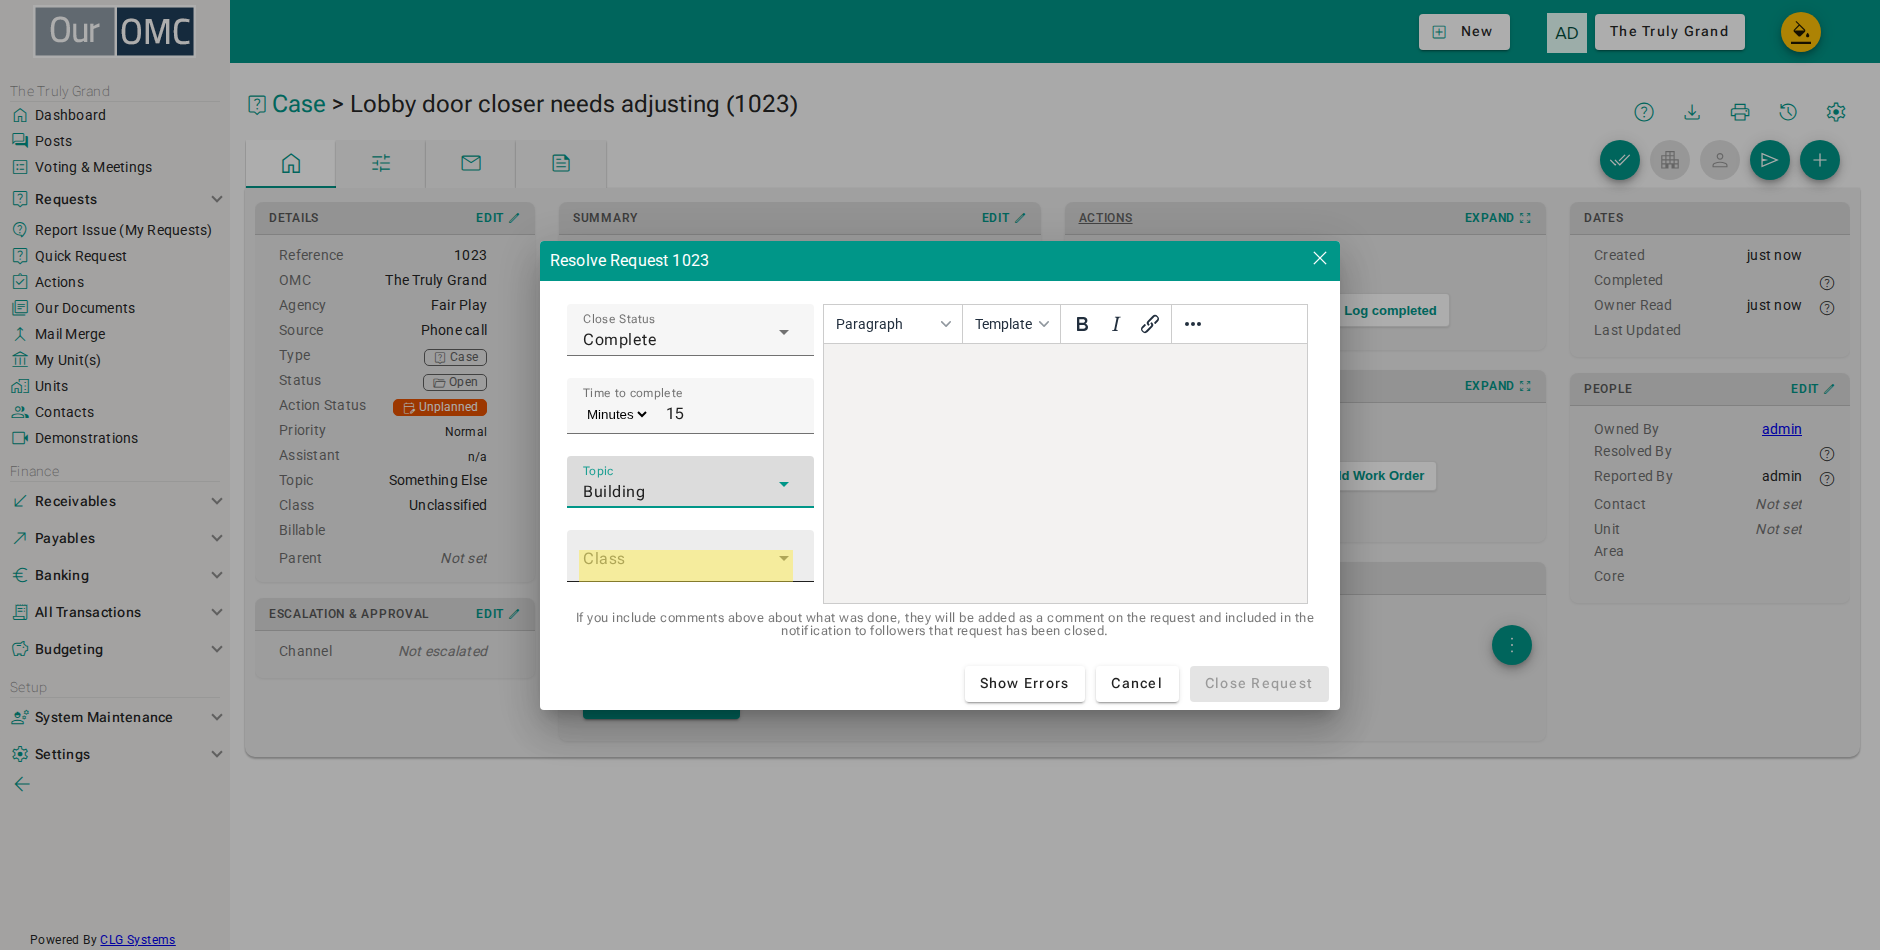Switch to the document notes tab
The image size is (1880, 950).
tap(561, 163)
